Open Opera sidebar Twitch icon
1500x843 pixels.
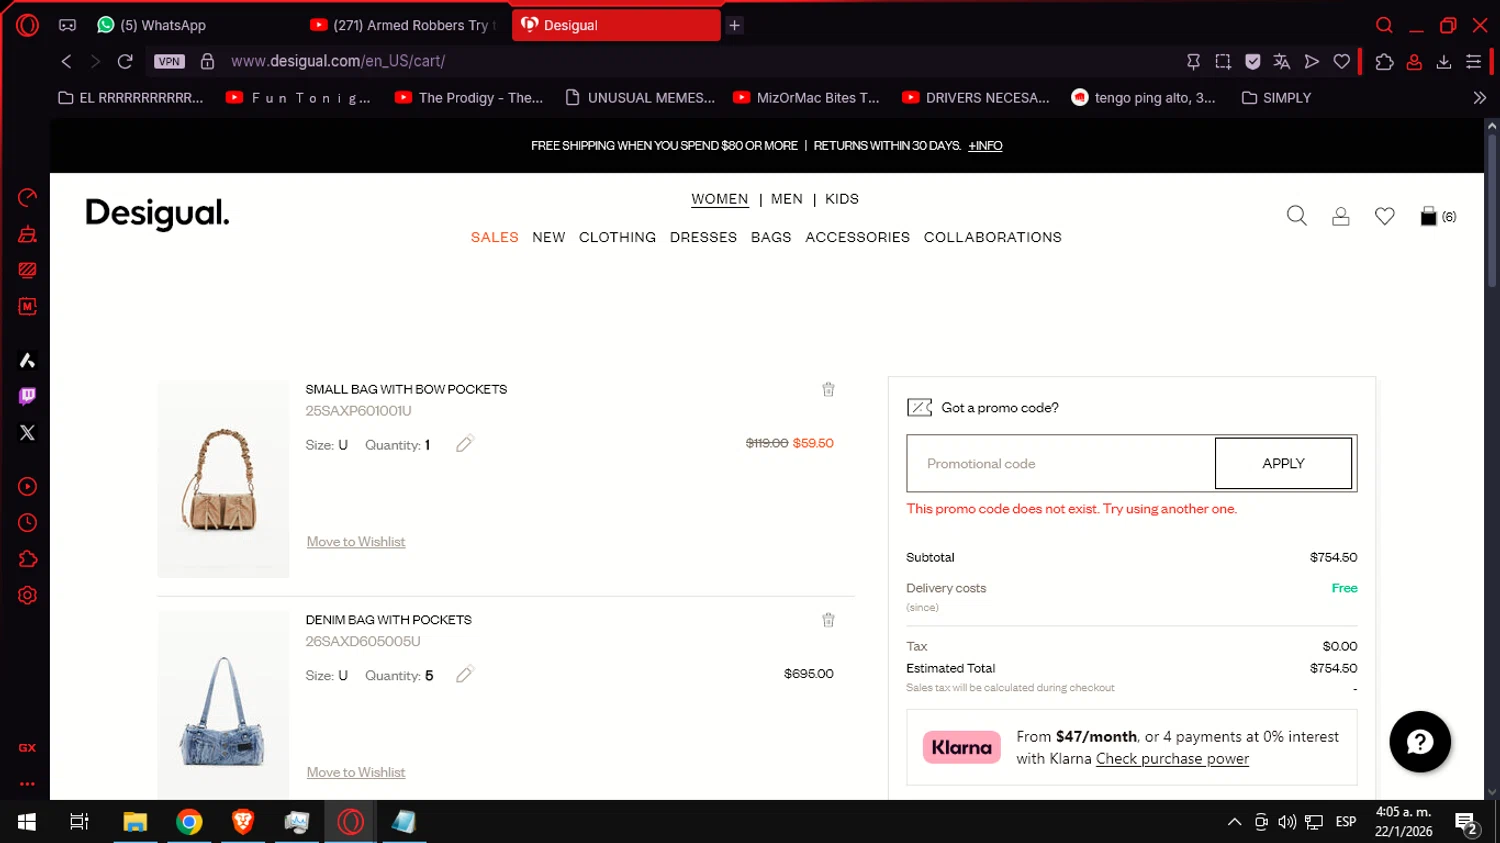[x=27, y=396]
